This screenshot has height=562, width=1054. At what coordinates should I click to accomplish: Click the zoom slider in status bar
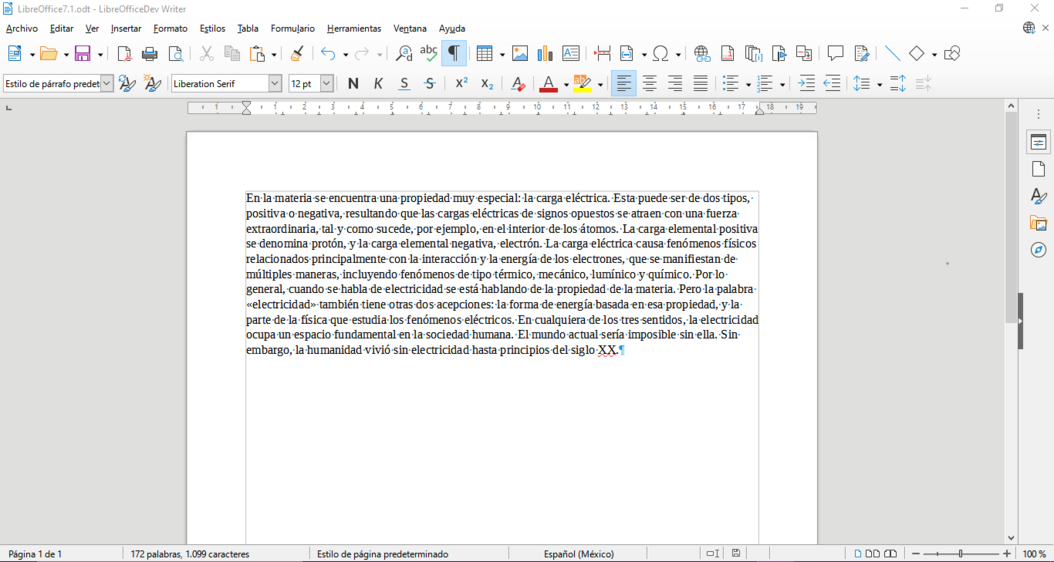click(x=960, y=554)
